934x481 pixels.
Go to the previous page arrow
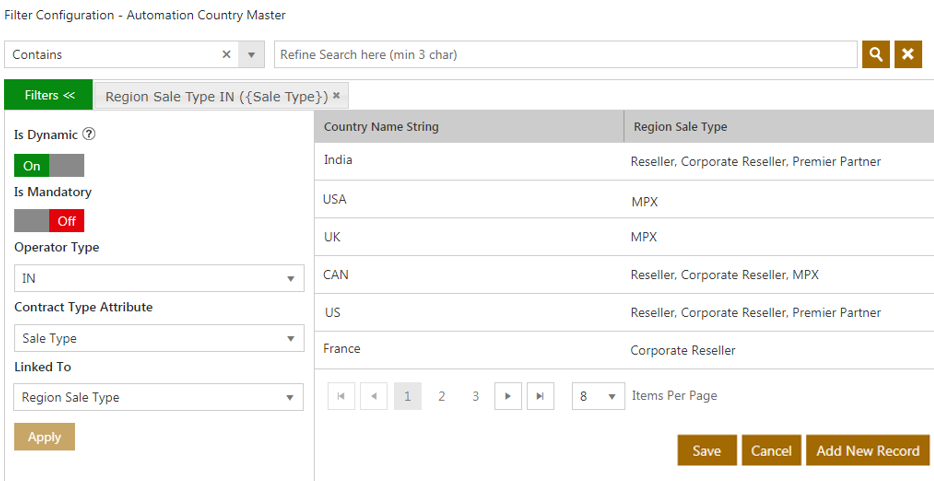click(374, 396)
